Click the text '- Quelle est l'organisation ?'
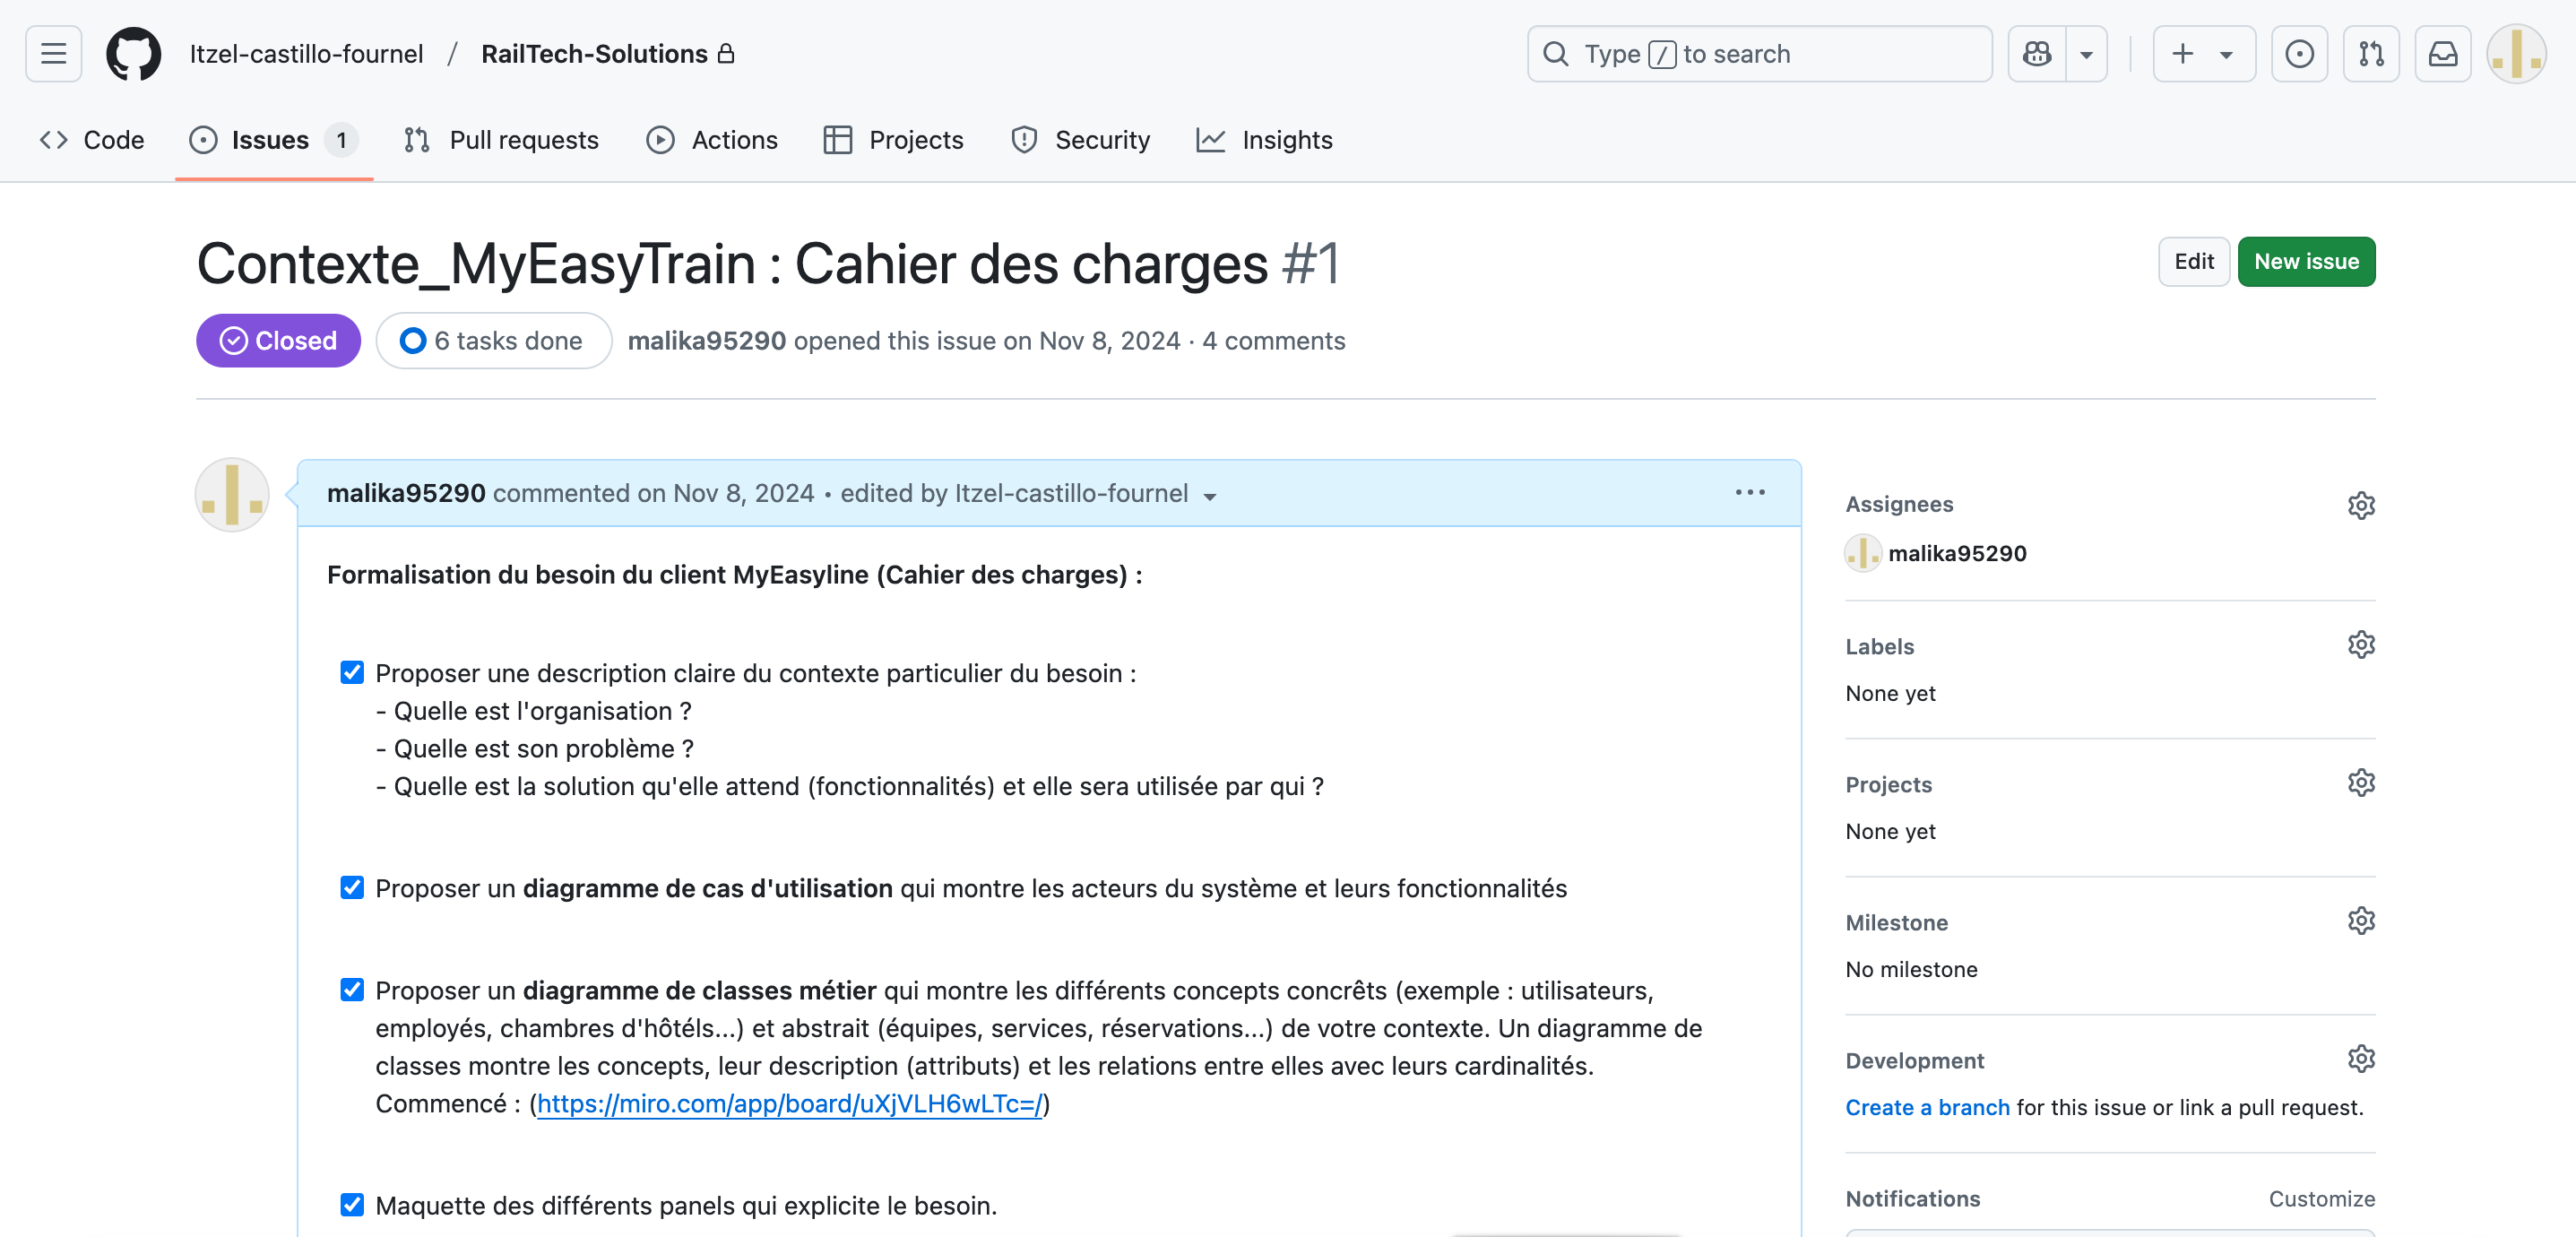 534,711
